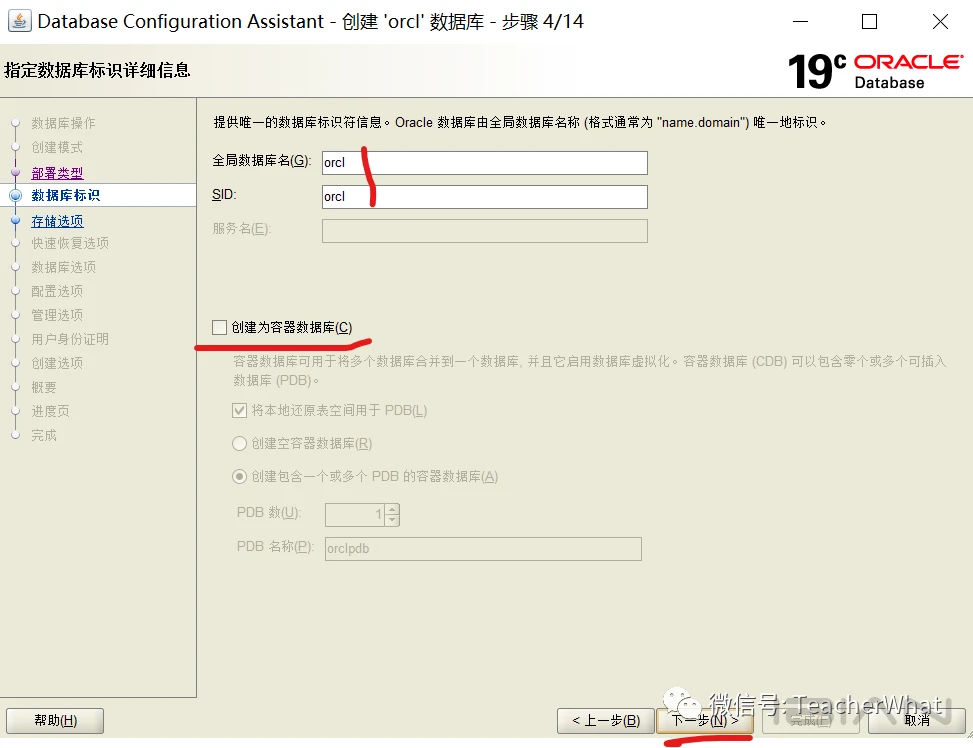
Task: Select the 创建选项 step in sidebar
Action: pos(57,363)
